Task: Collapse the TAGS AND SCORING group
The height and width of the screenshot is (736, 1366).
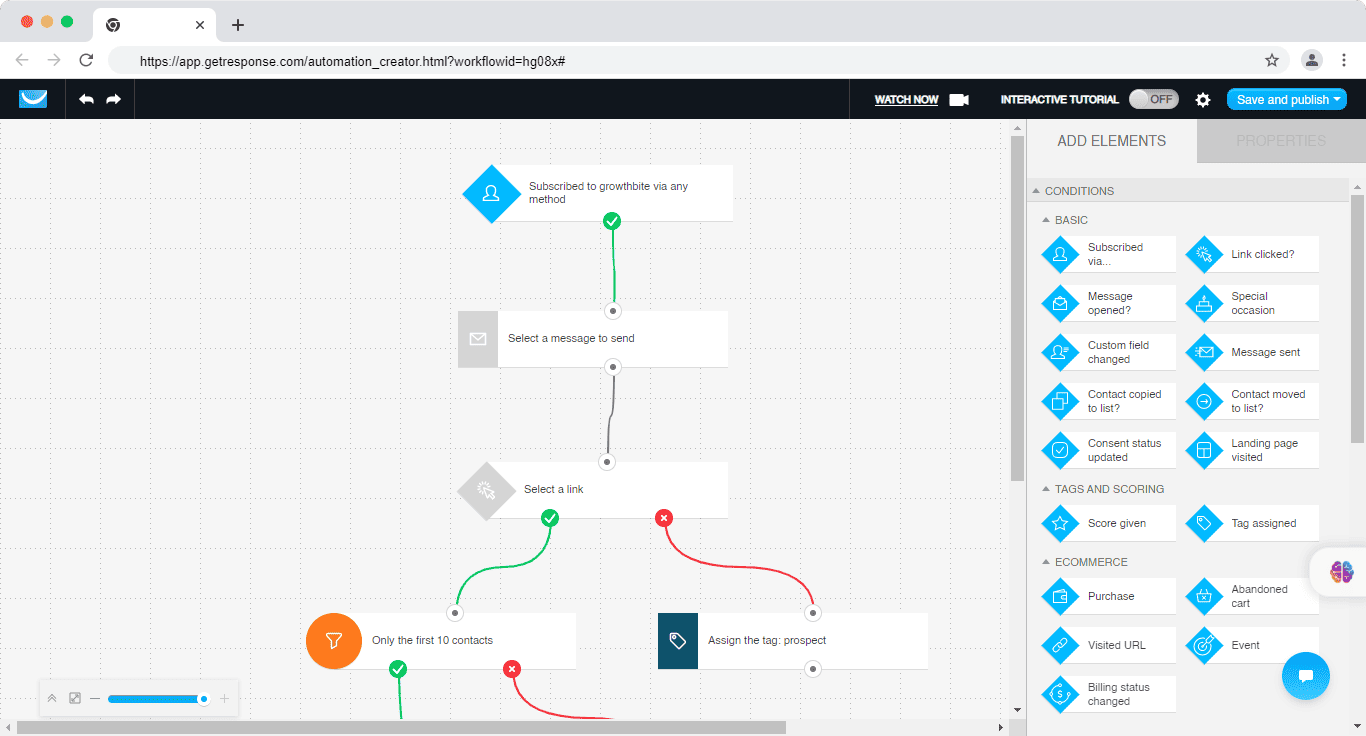Action: 1046,489
